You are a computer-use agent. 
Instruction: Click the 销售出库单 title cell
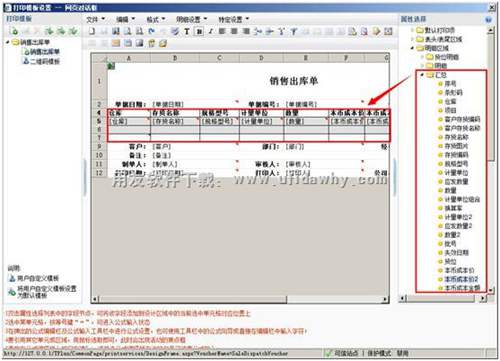294,81
